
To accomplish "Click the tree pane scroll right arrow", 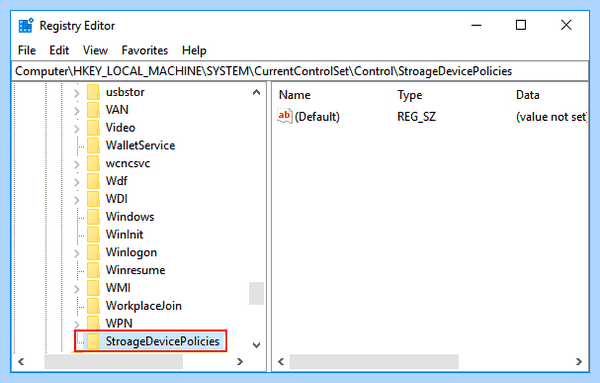I will 240,362.
